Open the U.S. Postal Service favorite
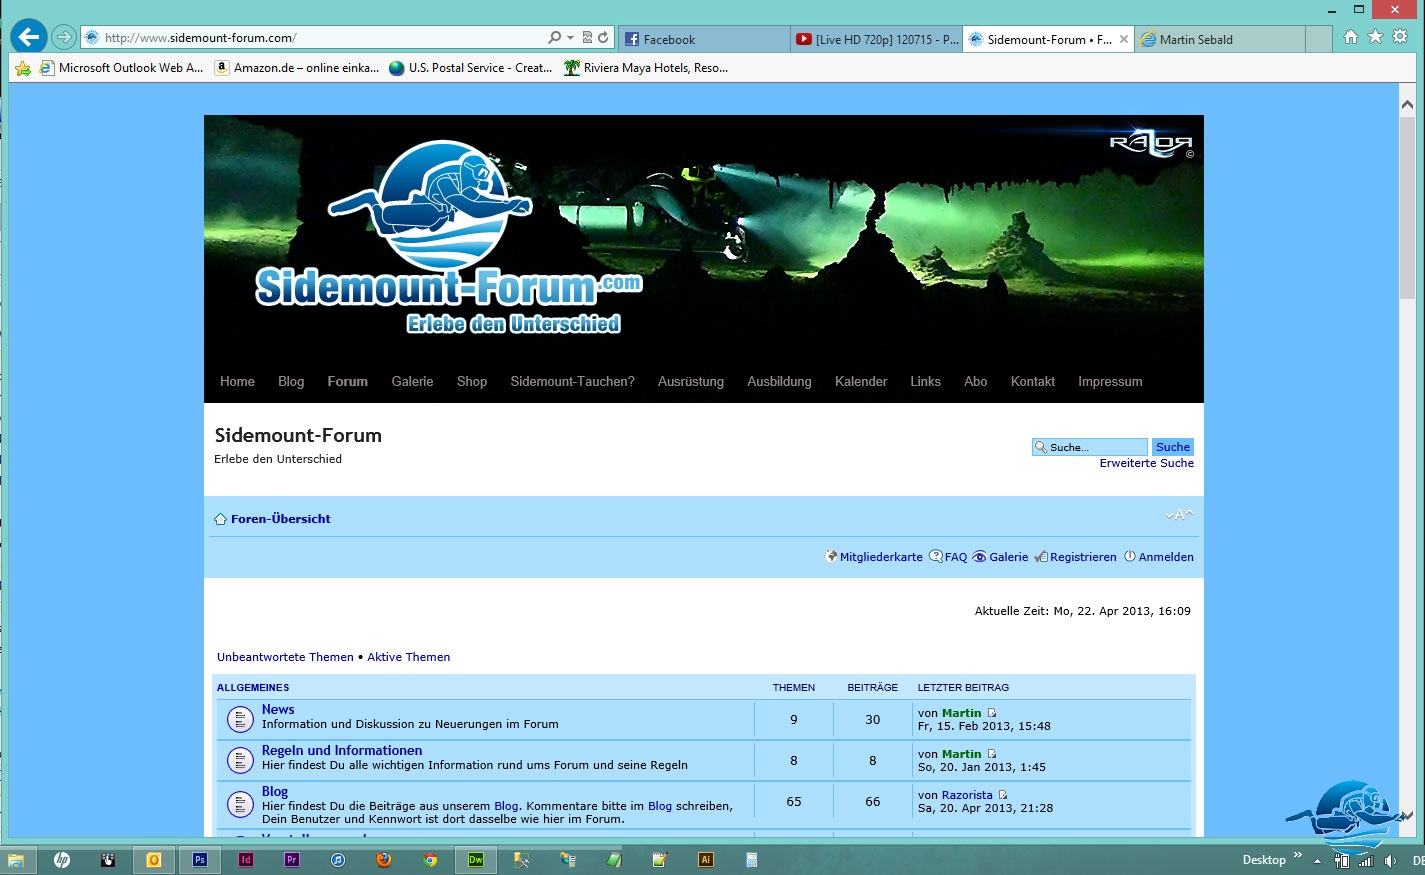1425x875 pixels. pyautogui.click(x=471, y=68)
